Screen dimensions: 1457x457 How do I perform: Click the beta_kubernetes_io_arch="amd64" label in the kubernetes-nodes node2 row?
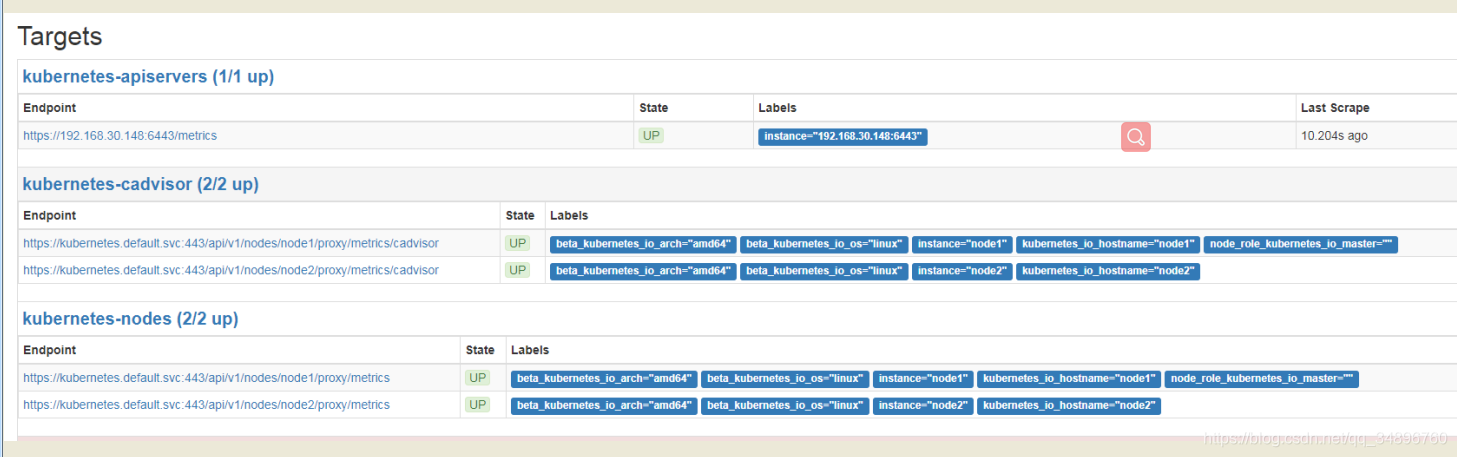click(604, 406)
